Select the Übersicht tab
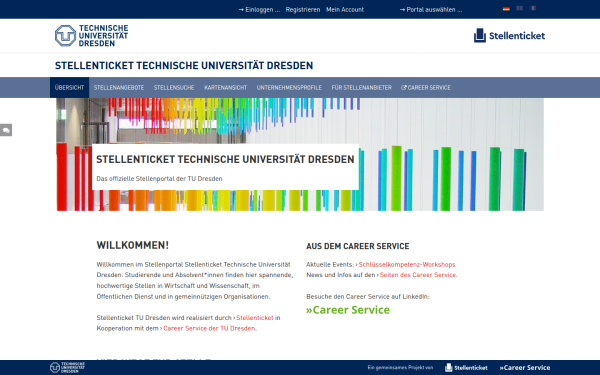This screenshot has width=600, height=375. click(x=69, y=88)
